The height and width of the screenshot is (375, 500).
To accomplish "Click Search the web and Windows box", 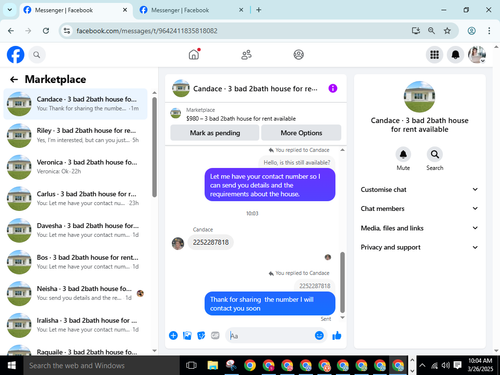I will [x=102, y=365].
